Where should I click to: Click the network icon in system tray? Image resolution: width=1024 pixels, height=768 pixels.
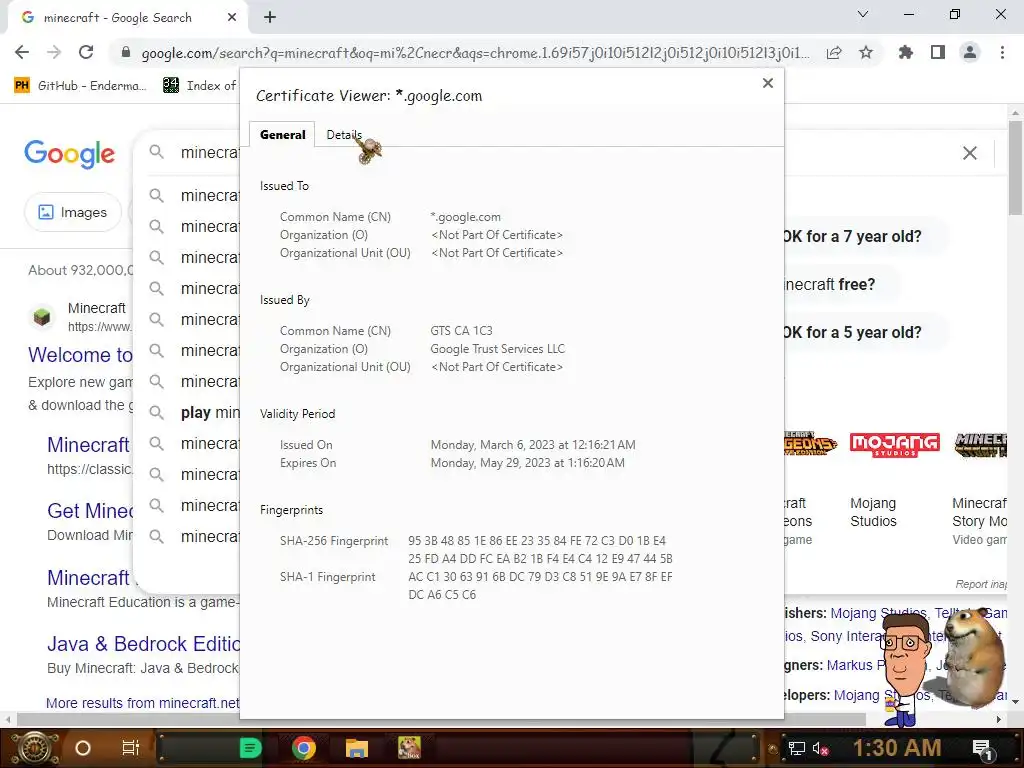tap(796, 748)
